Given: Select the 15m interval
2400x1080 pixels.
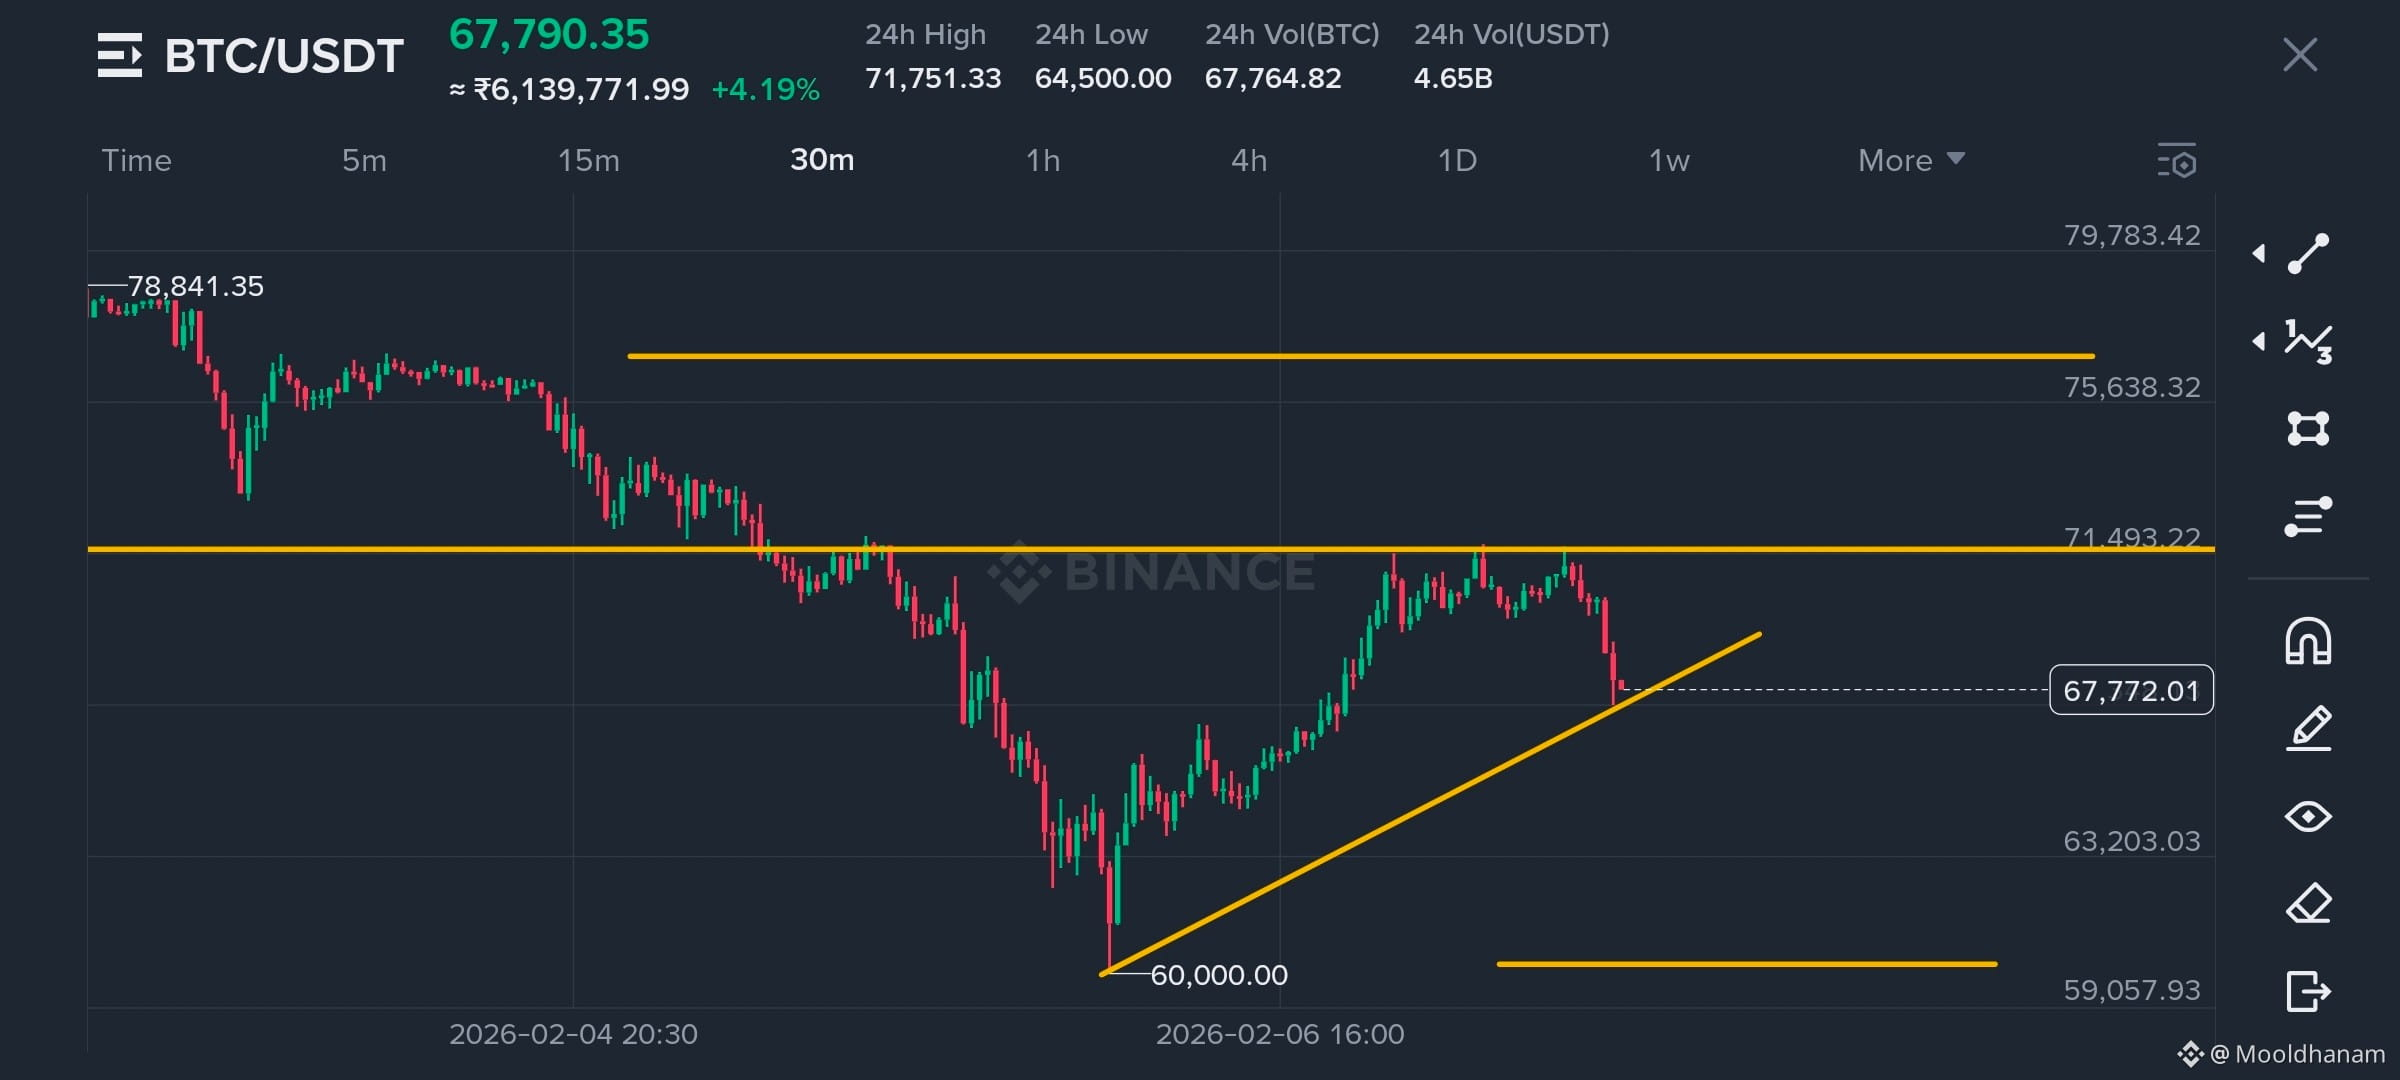Looking at the screenshot, I should coord(588,160).
